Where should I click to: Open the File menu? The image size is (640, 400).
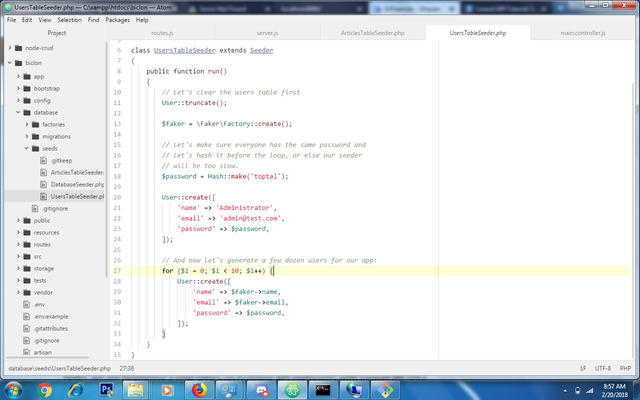tap(11, 20)
